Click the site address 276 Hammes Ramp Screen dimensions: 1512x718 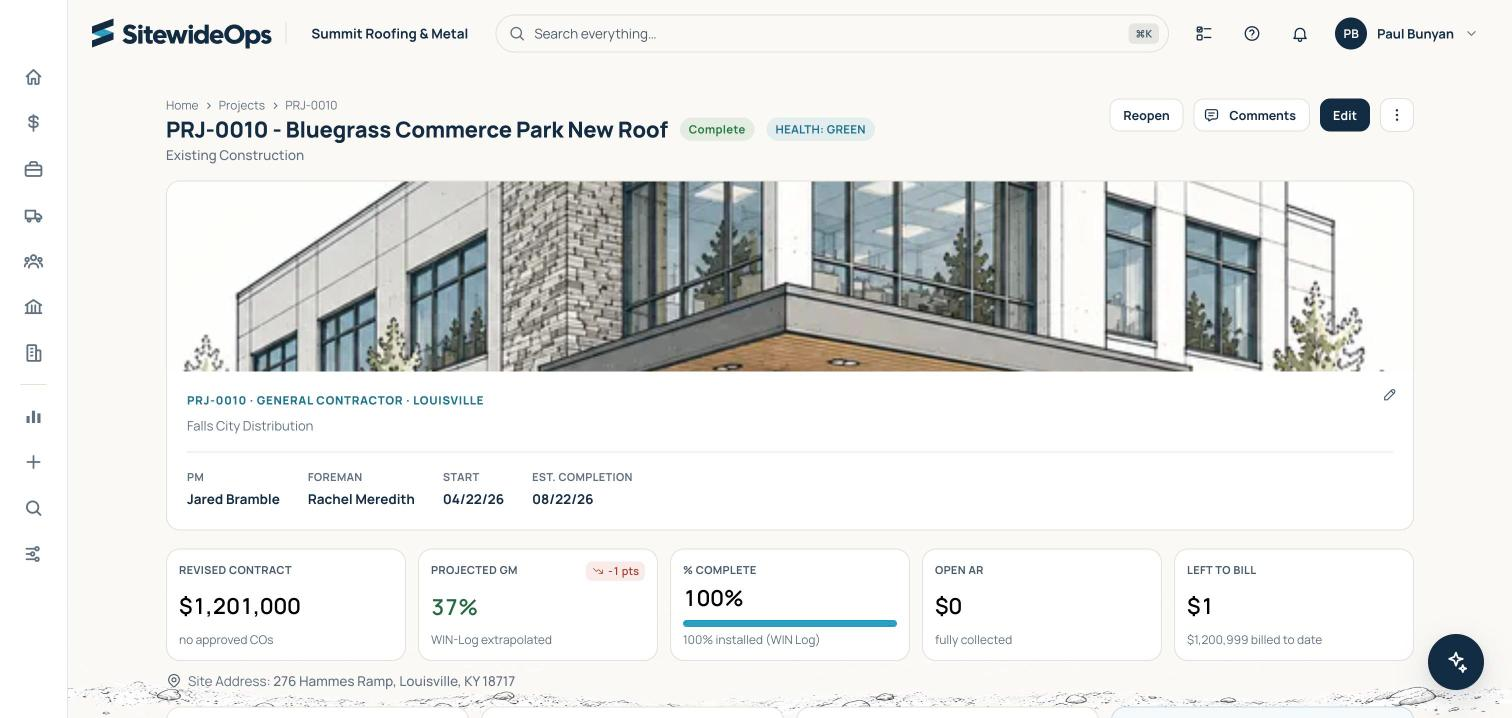(x=394, y=681)
